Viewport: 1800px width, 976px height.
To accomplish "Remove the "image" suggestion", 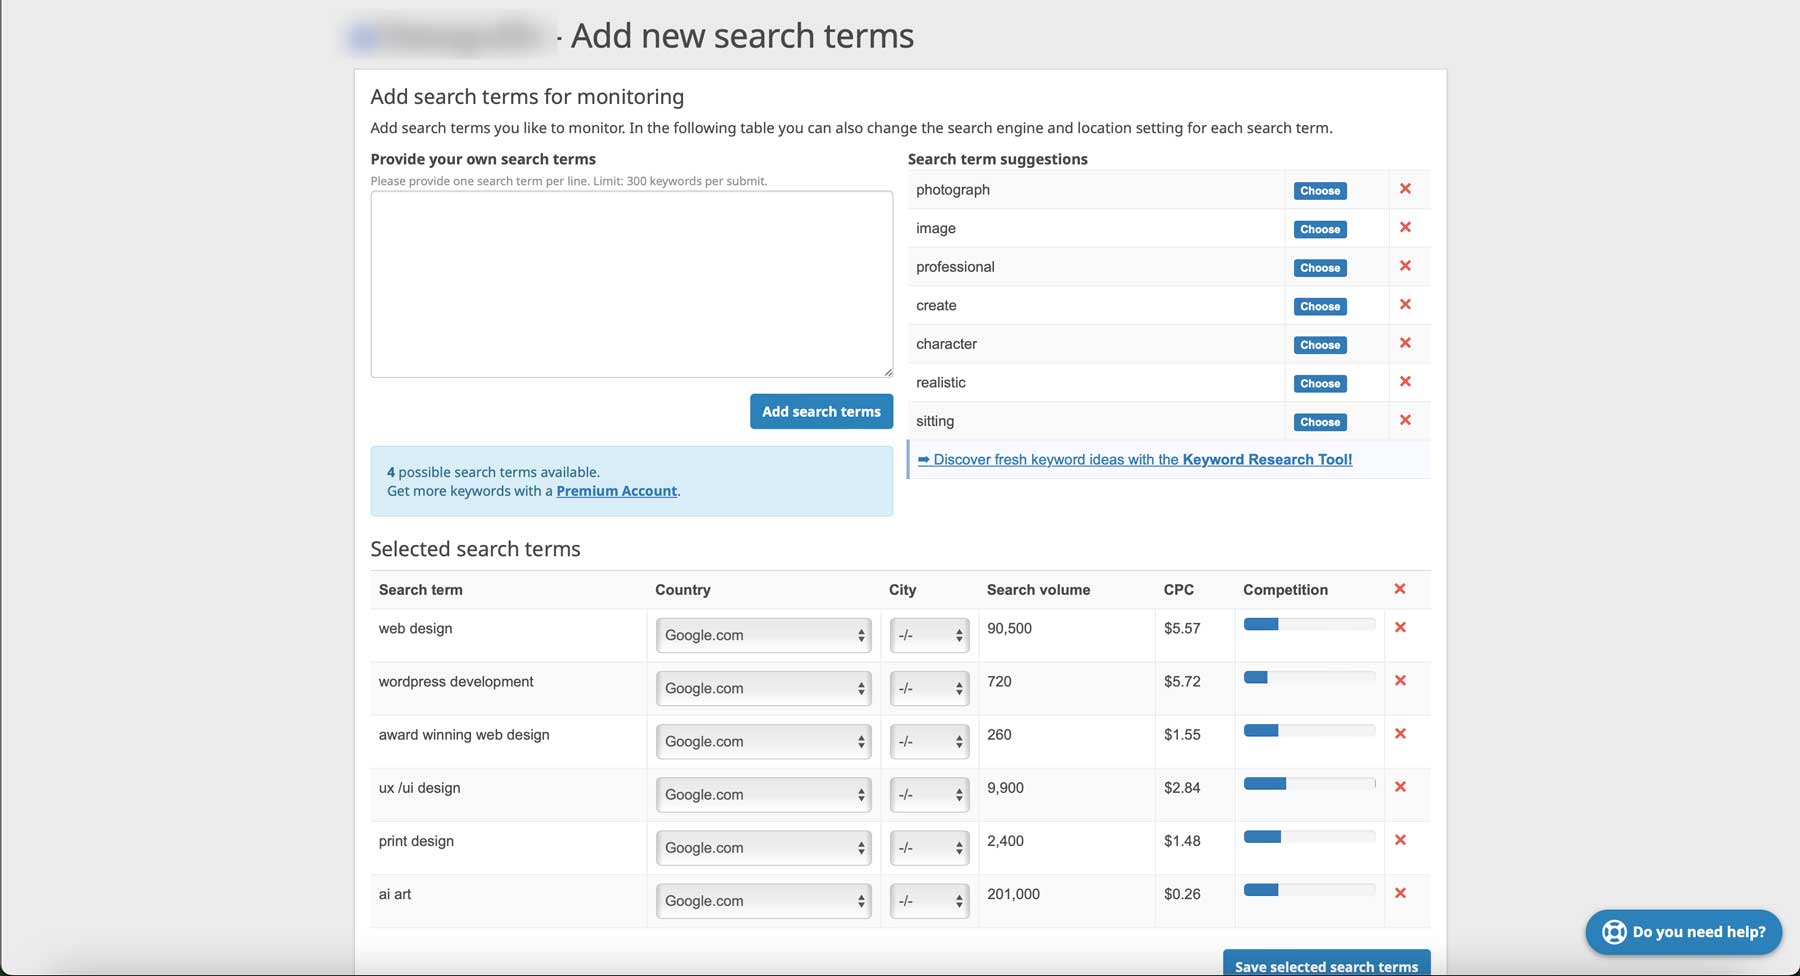I will 1406,227.
